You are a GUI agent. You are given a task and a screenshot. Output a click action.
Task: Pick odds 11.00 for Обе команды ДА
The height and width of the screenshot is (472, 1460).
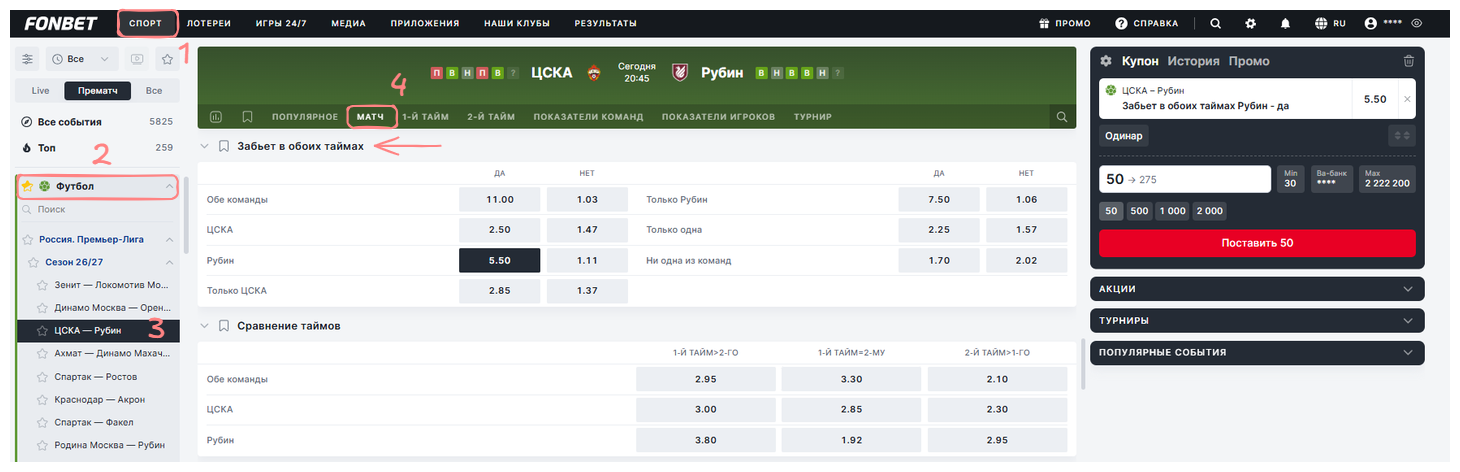500,200
